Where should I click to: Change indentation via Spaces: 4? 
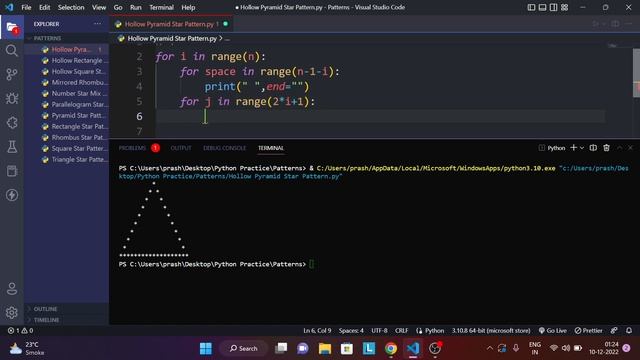coord(351,330)
